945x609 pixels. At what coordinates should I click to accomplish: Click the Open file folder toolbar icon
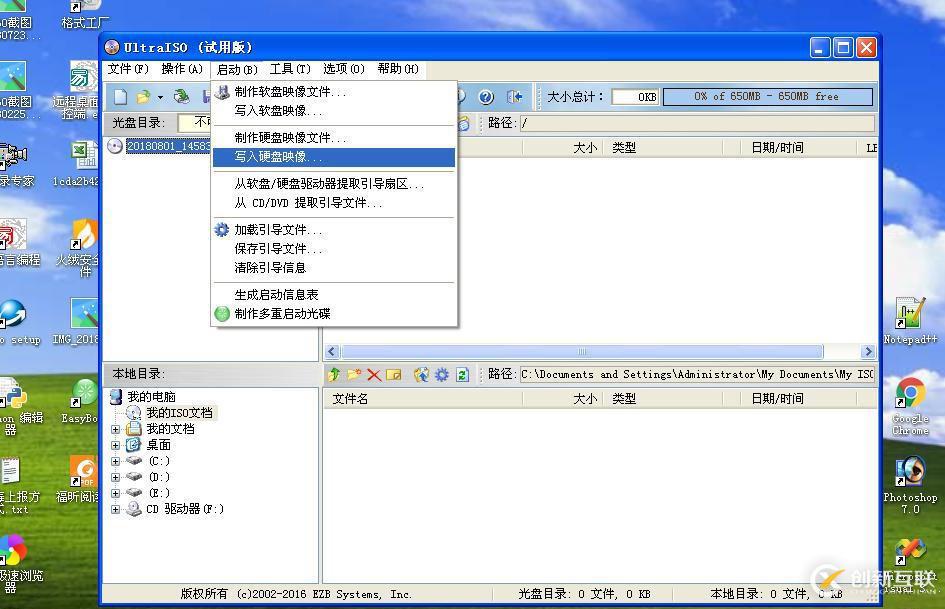point(143,96)
